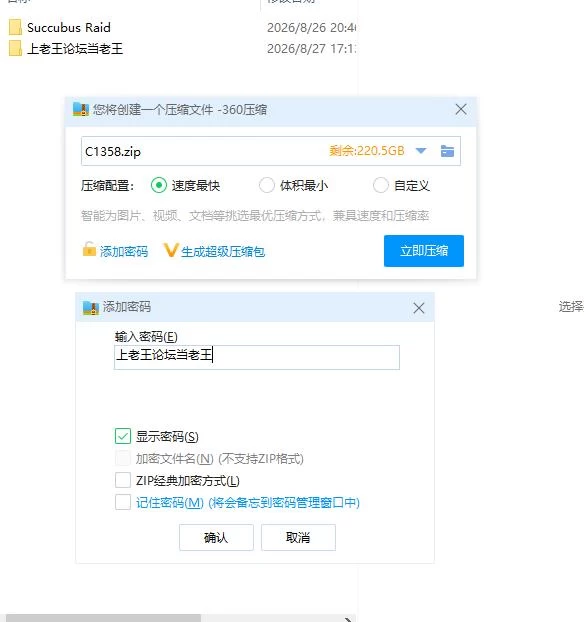Screen dimensions: 584x622
Task: Click the 立即压缩 button
Action: (424, 251)
